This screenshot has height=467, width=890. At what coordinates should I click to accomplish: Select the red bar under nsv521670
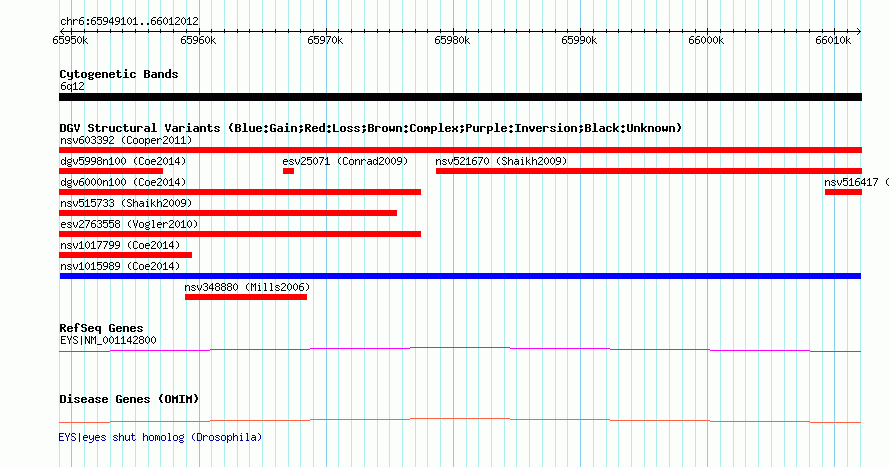coord(649,171)
